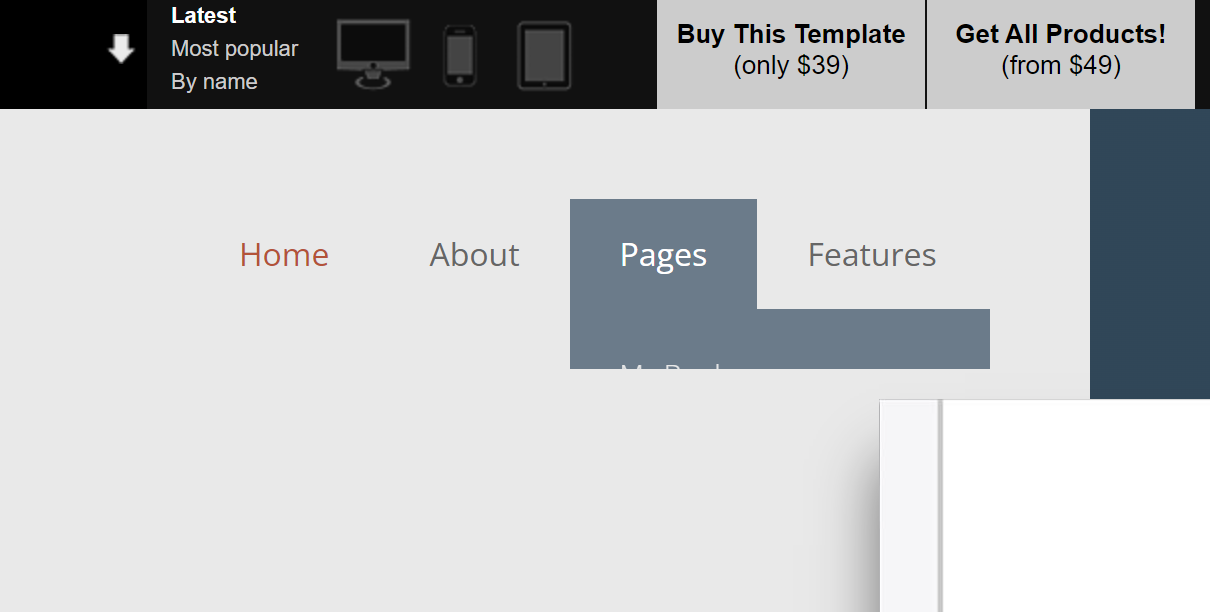
Task: Sort templates By name
Action: [214, 82]
